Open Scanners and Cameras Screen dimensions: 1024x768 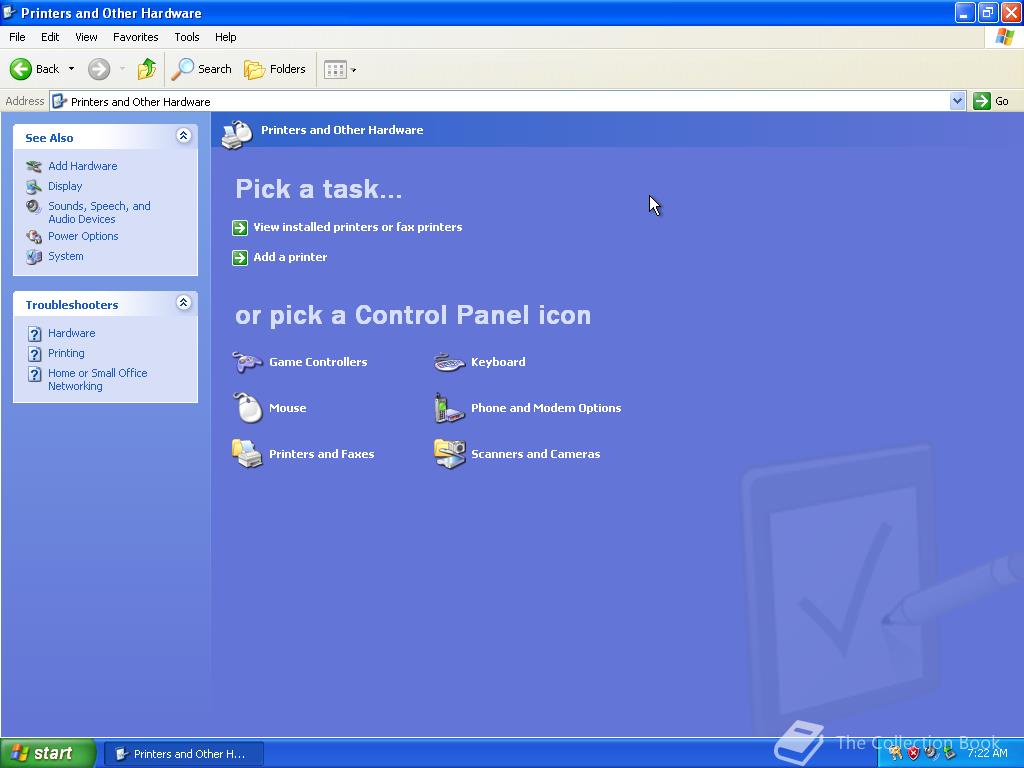tap(535, 454)
